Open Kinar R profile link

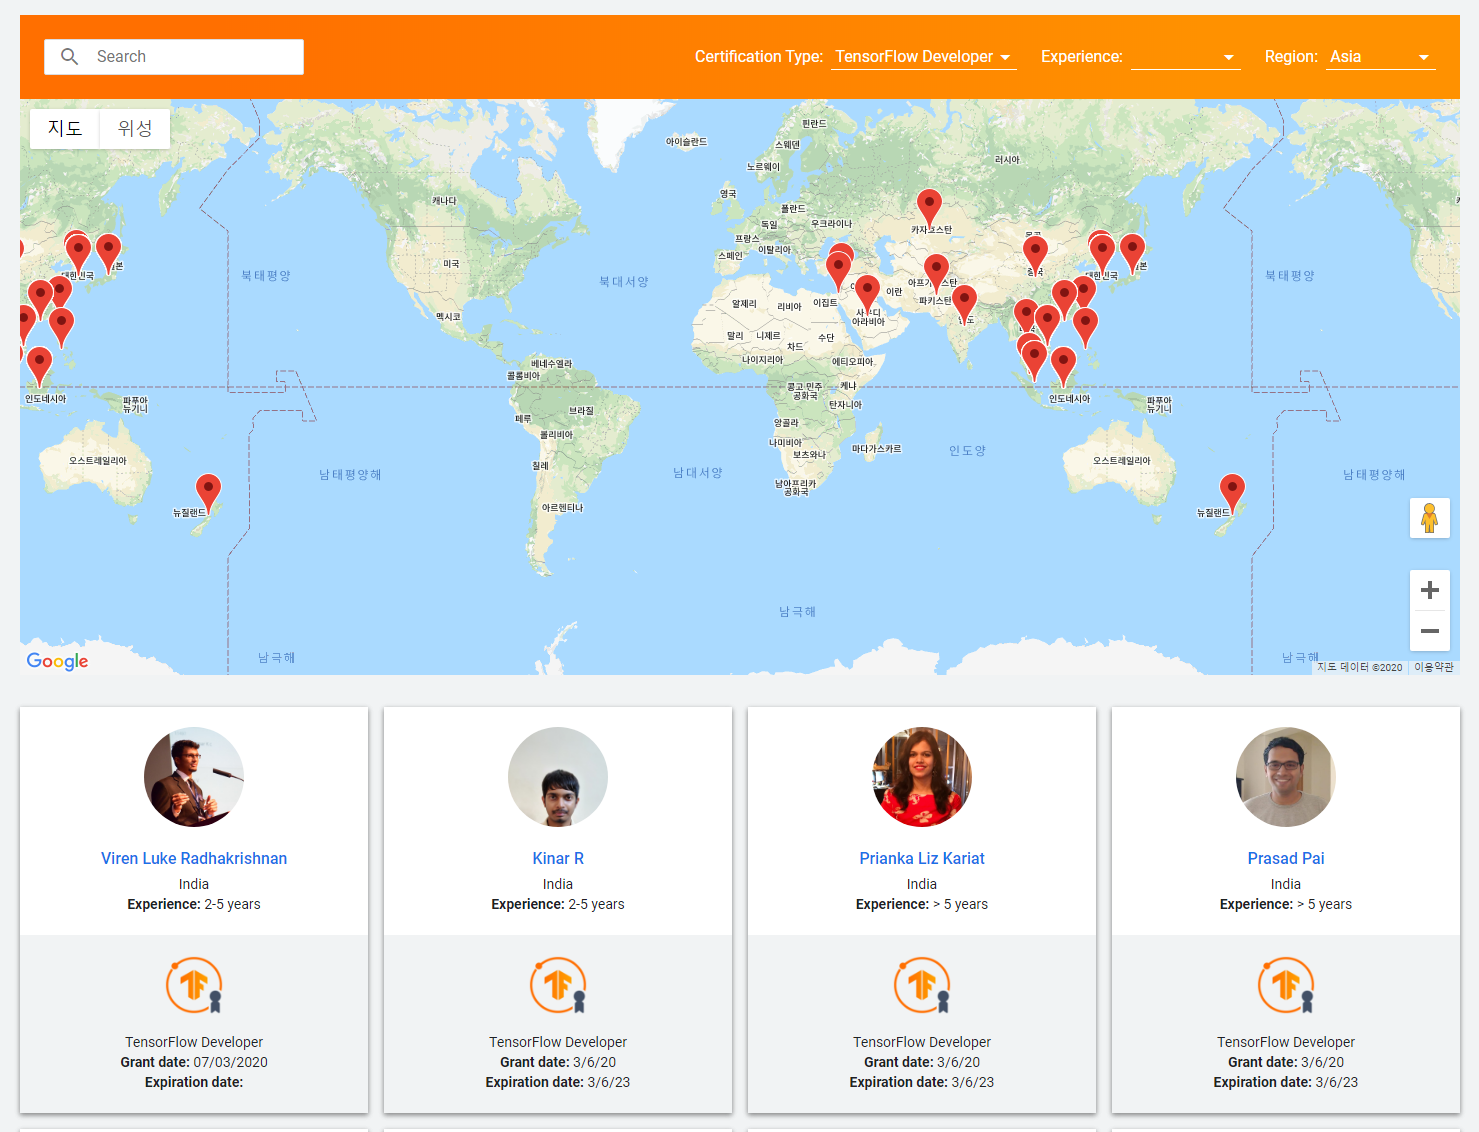tap(558, 858)
